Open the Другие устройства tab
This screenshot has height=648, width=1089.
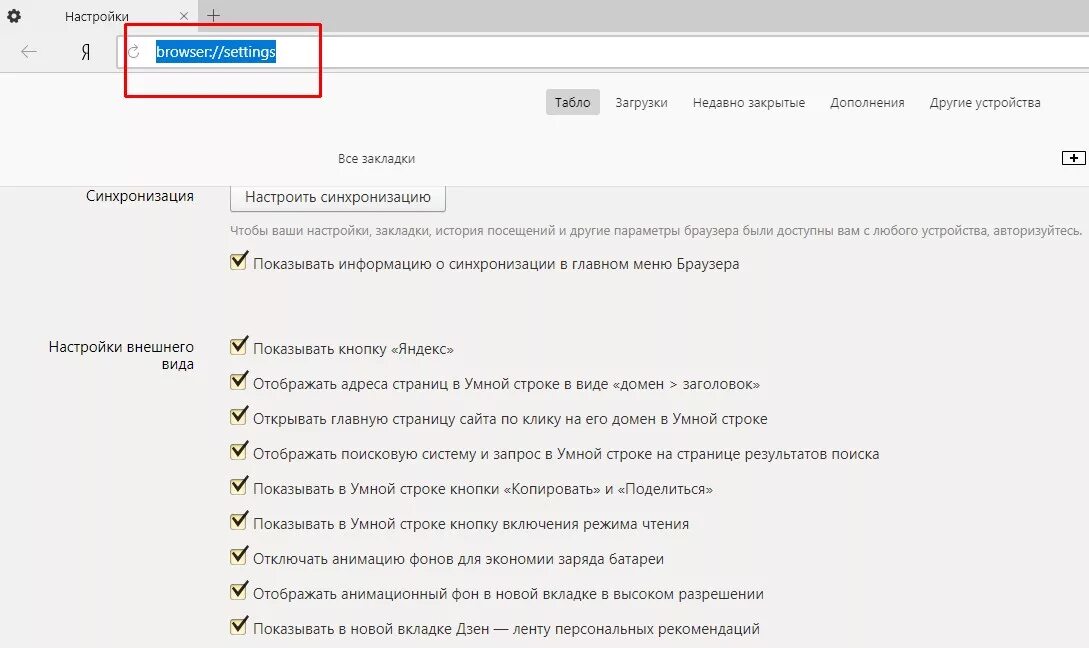click(x=985, y=103)
